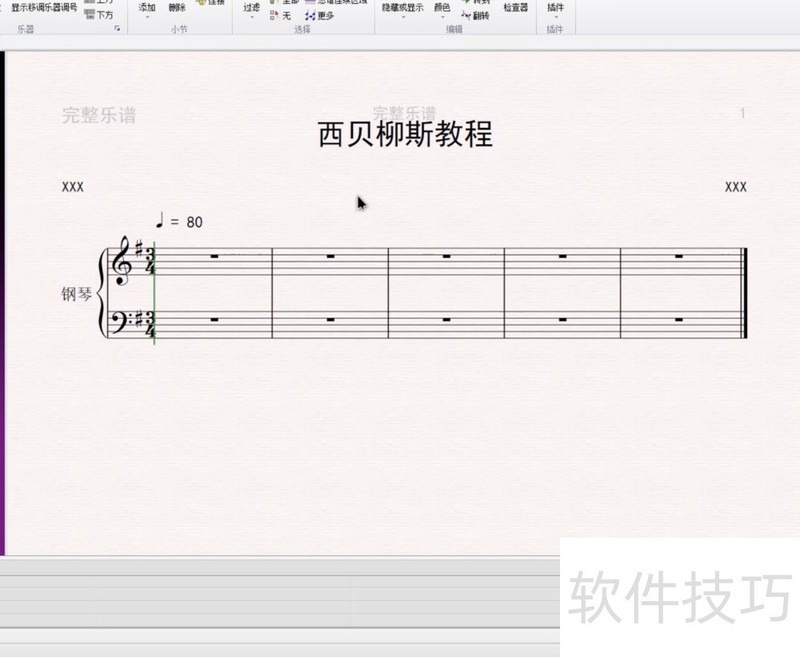Open the 过滤 selection dropdown

click(x=251, y=9)
